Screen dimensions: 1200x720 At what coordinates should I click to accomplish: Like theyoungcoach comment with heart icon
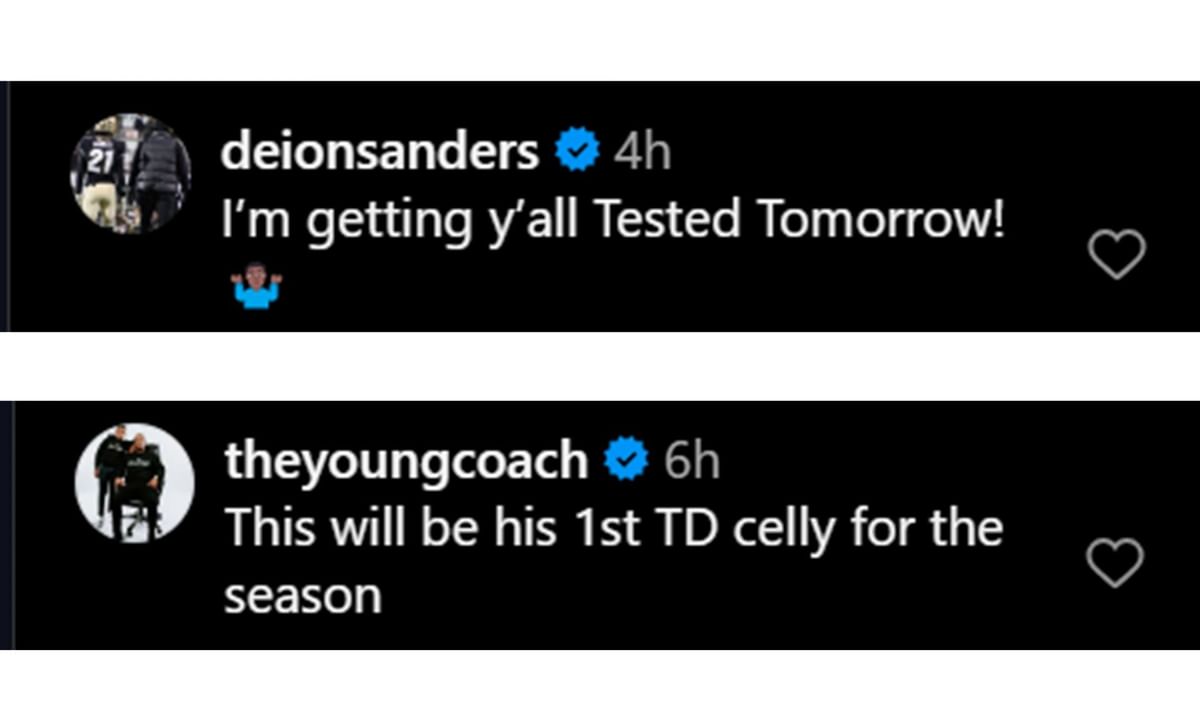(x=1116, y=564)
